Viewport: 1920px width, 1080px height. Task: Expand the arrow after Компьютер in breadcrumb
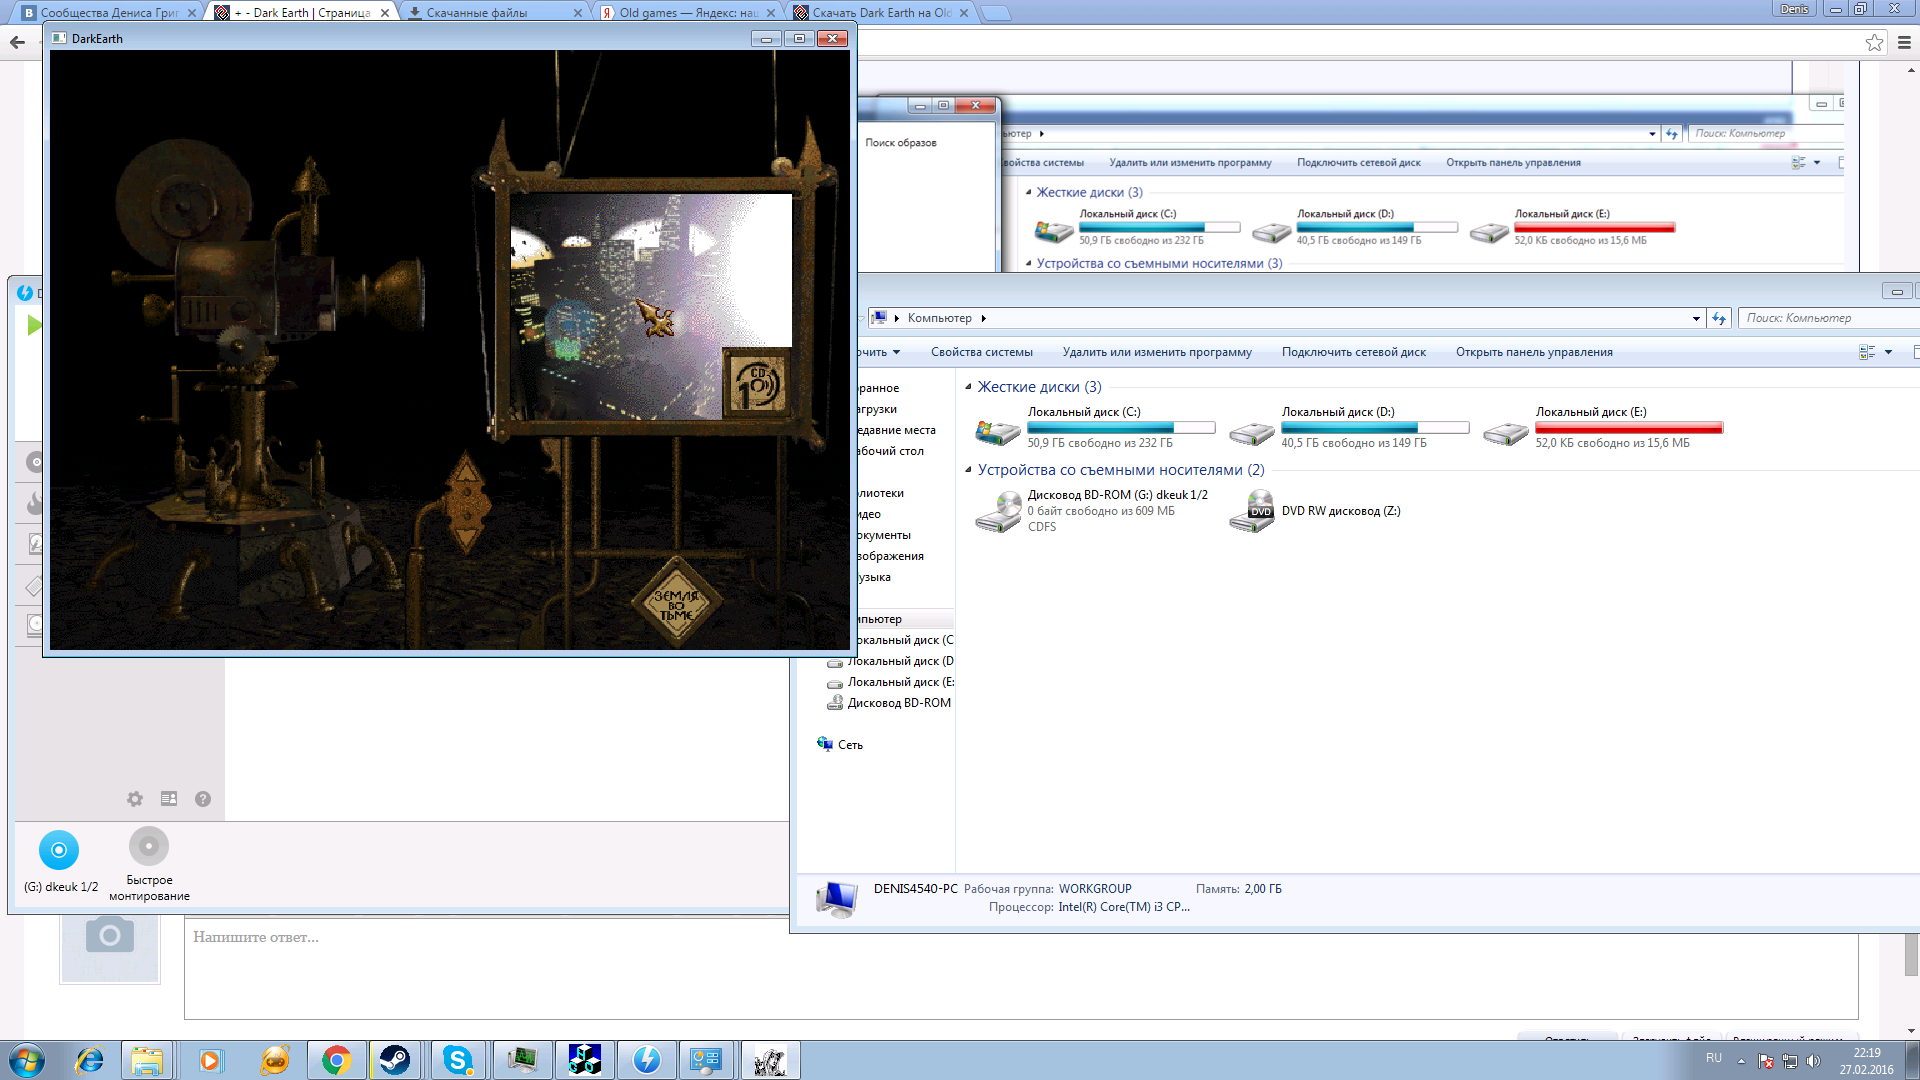[x=984, y=318]
